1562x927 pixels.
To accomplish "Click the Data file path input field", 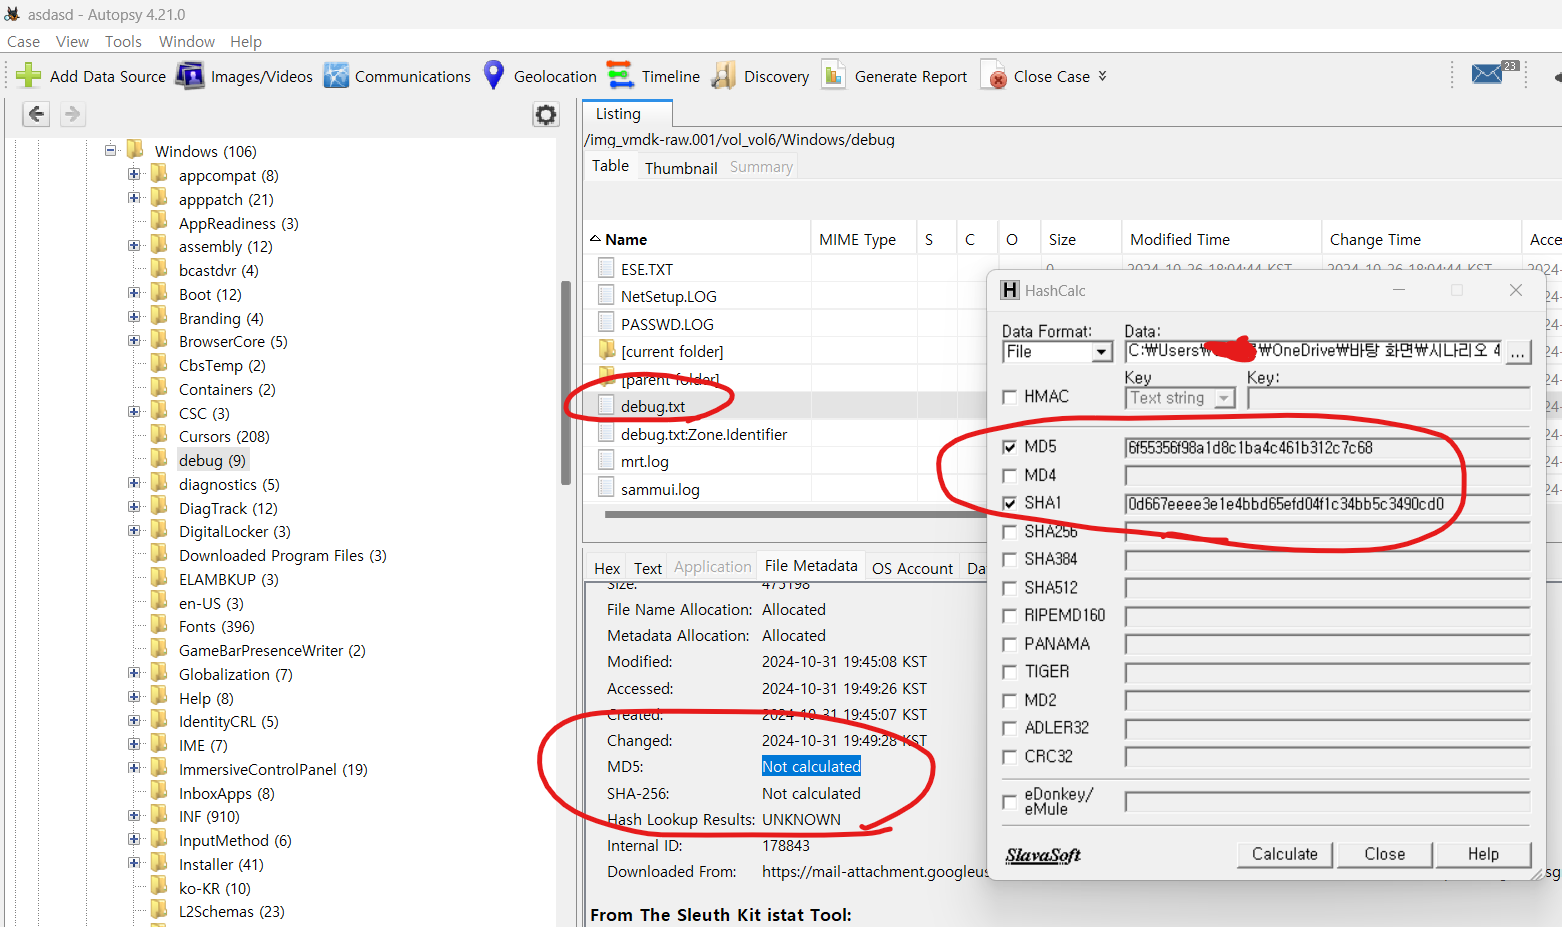I will (x=1313, y=351).
